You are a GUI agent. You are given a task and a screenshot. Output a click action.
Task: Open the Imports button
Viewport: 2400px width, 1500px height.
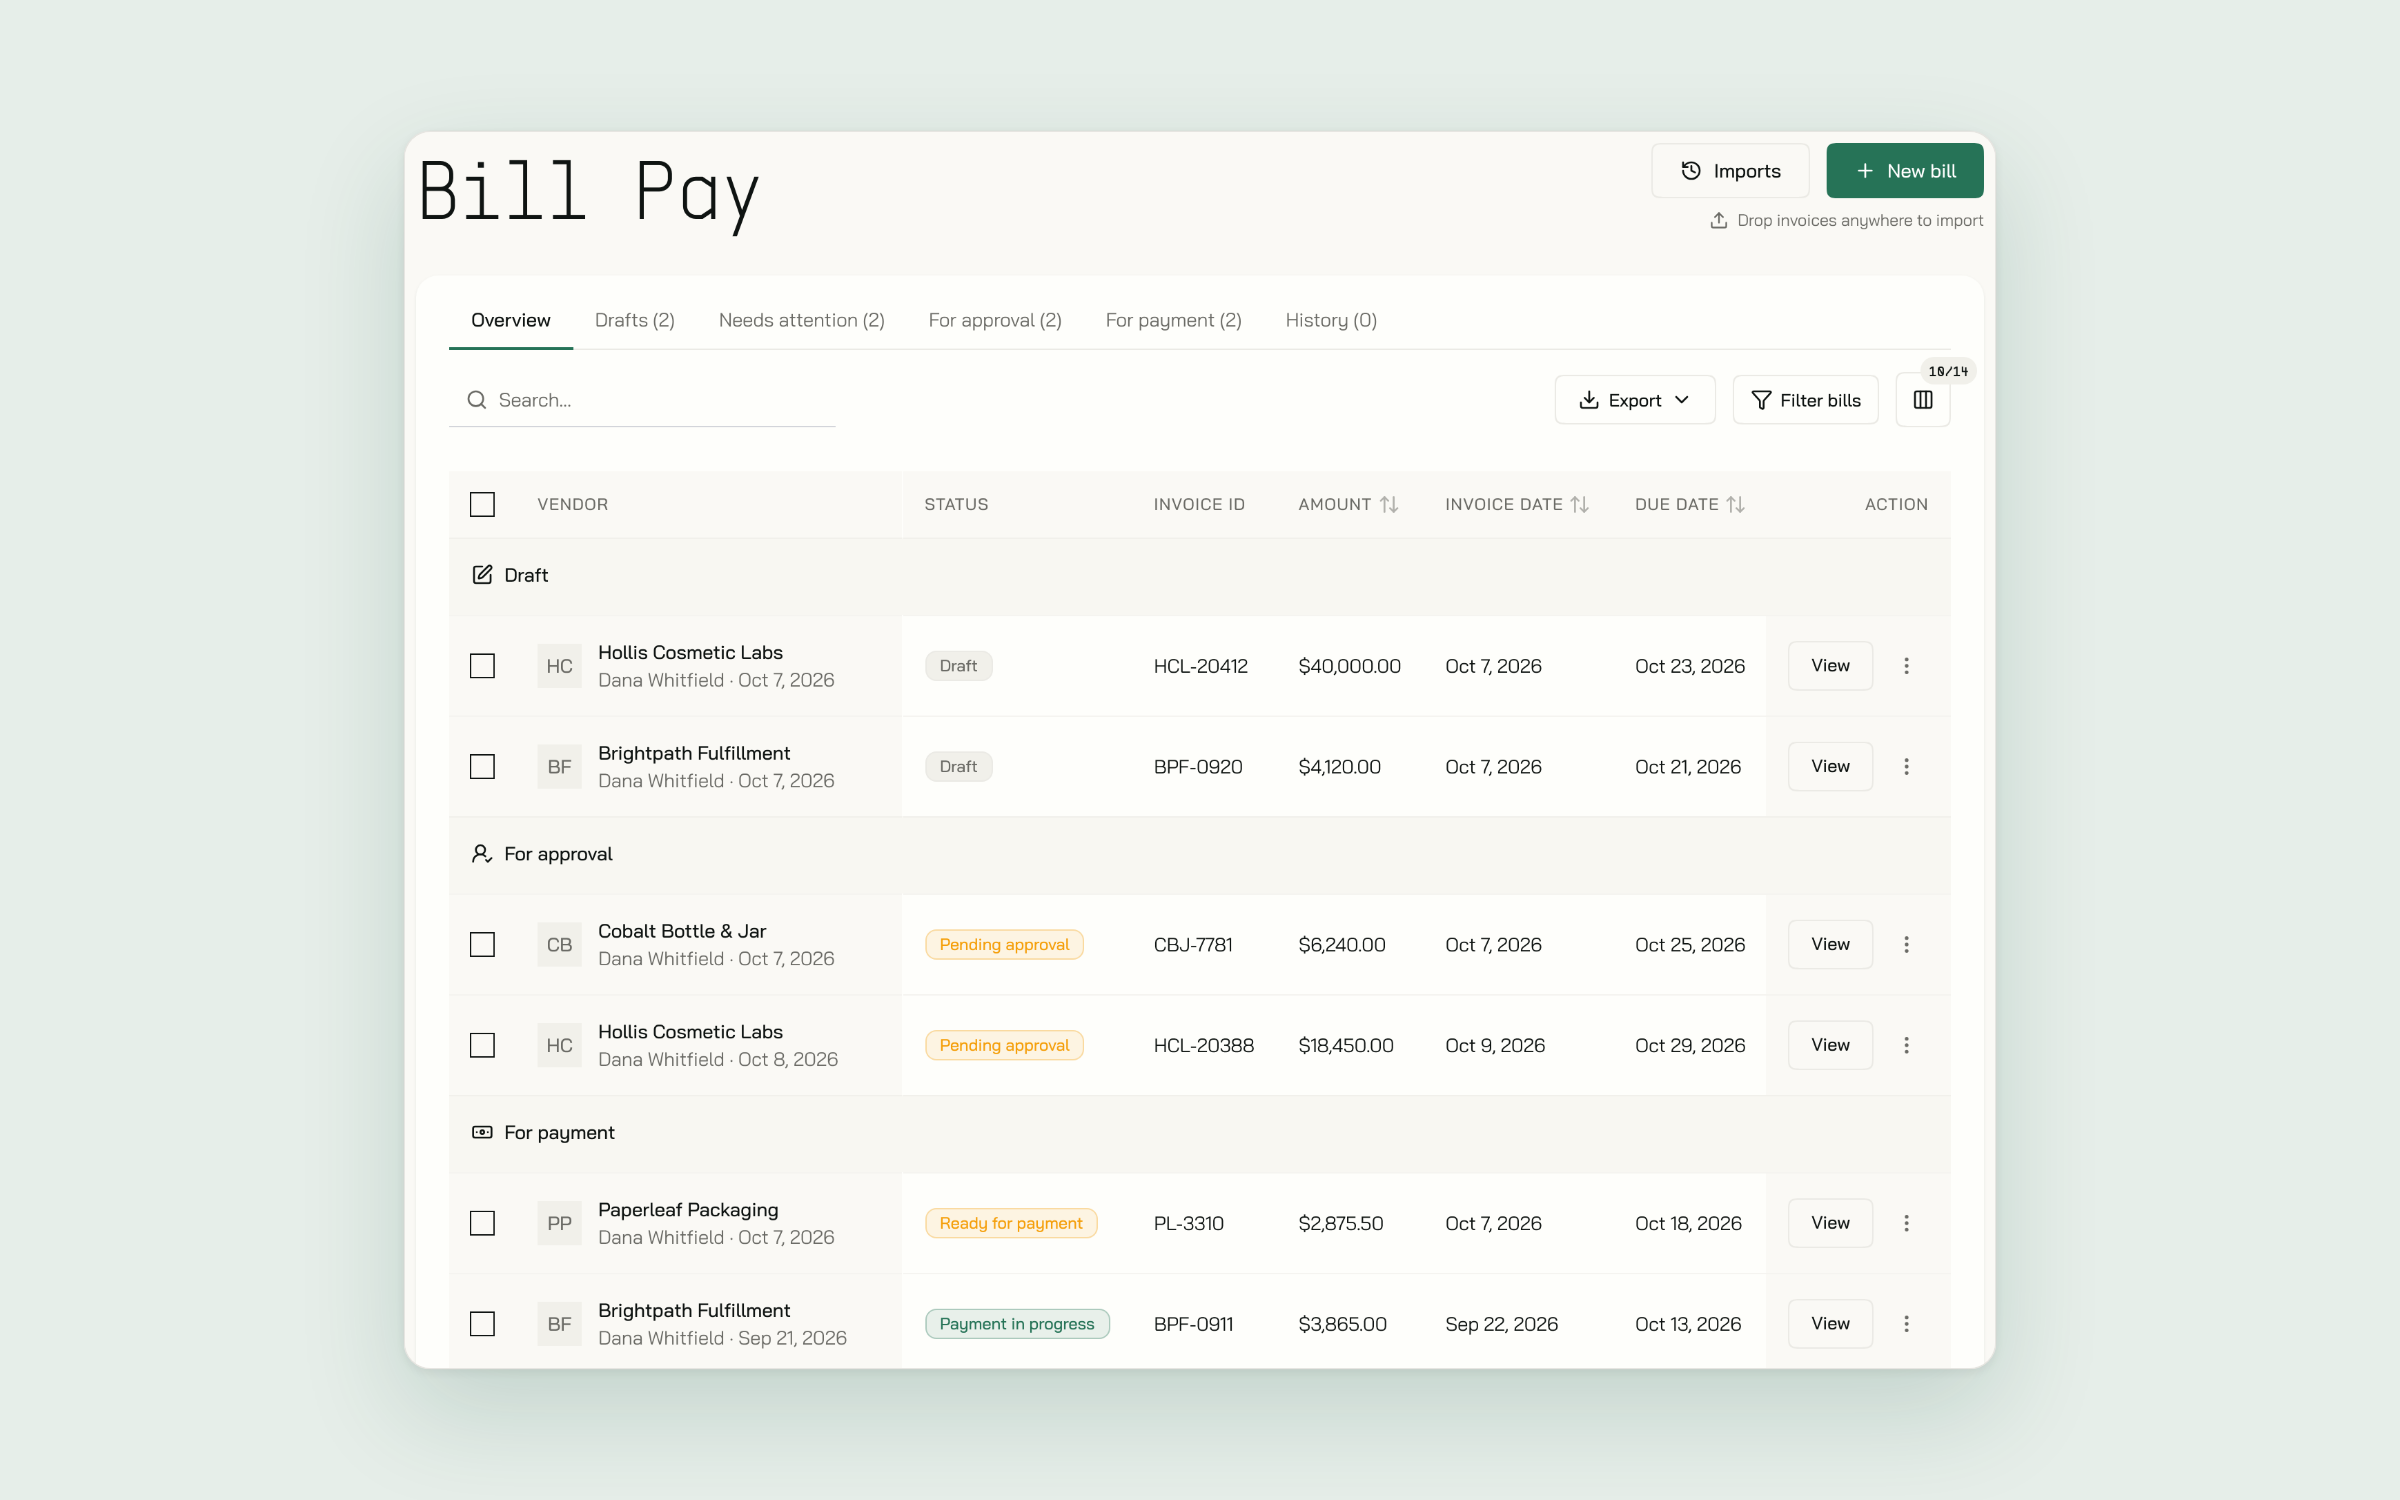(x=1730, y=171)
